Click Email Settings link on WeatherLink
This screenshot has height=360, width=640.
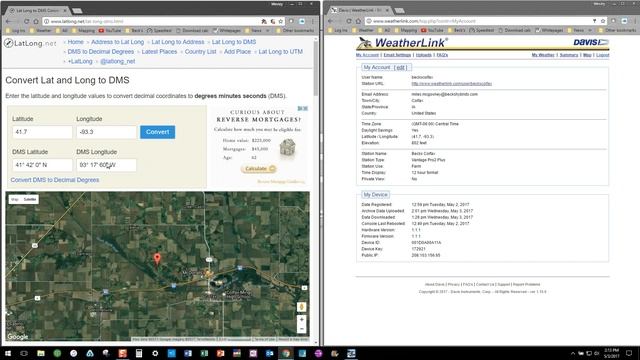[x=397, y=55]
